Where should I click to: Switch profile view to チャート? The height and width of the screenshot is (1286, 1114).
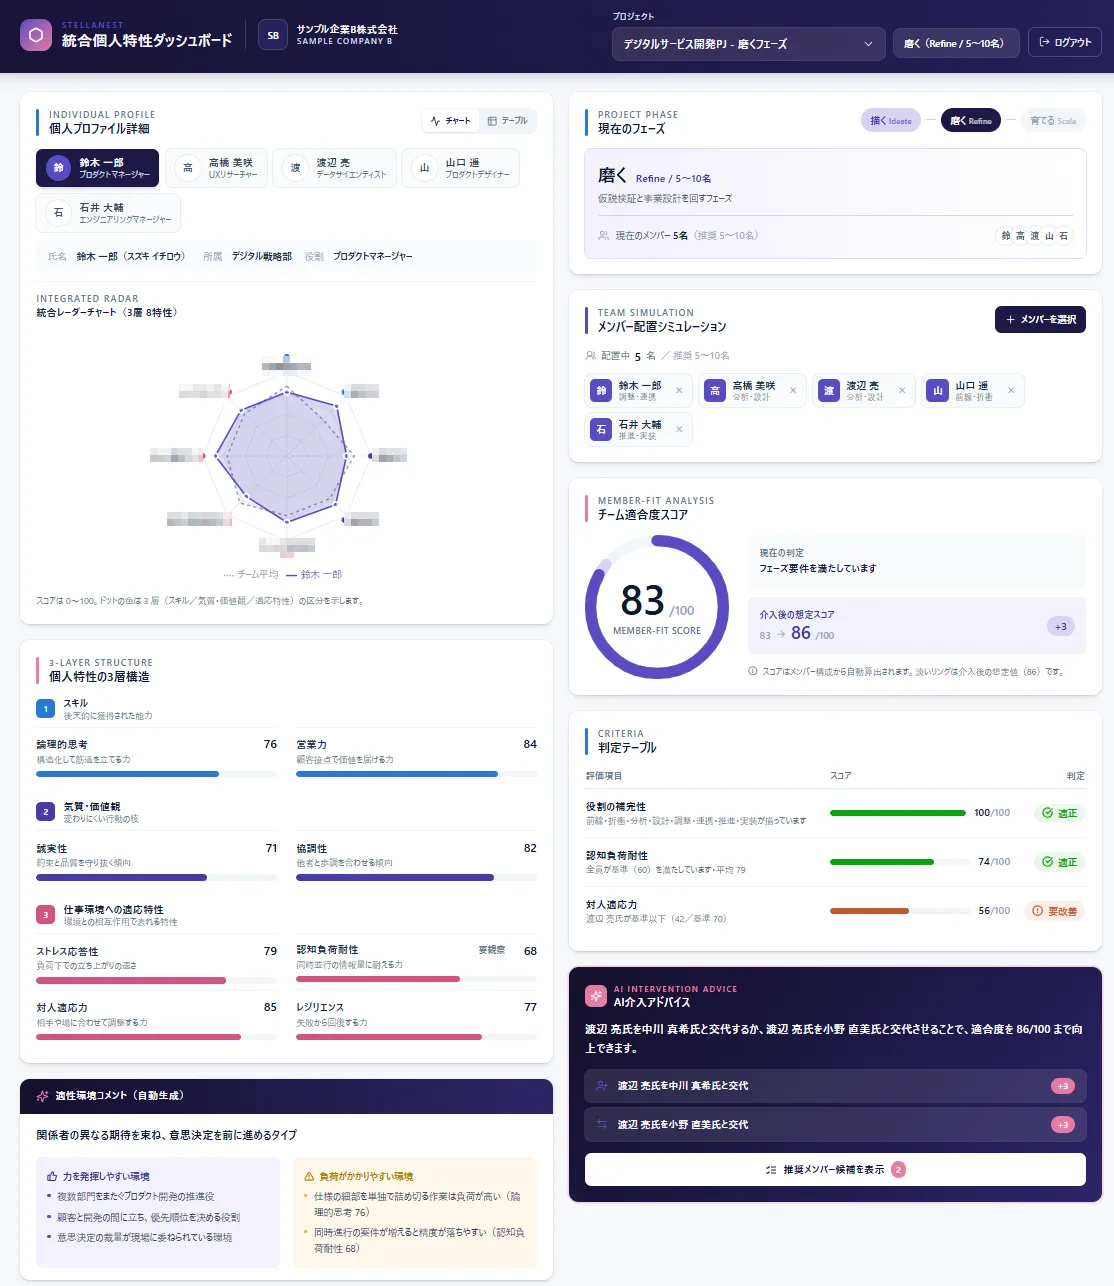(x=451, y=121)
